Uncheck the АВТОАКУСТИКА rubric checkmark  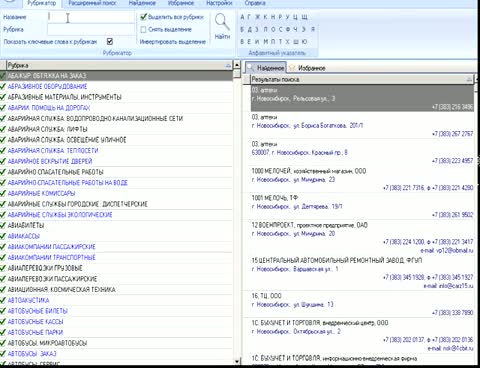[3, 300]
